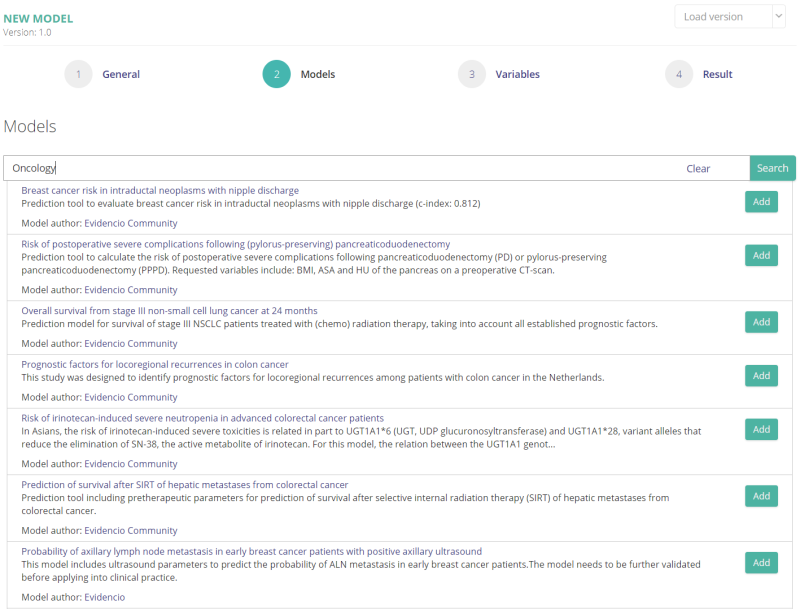Image resolution: width=800 pixels, height=609 pixels.
Task: Open breast cancer risk intraductal neoplasms link
Action: 160,190
